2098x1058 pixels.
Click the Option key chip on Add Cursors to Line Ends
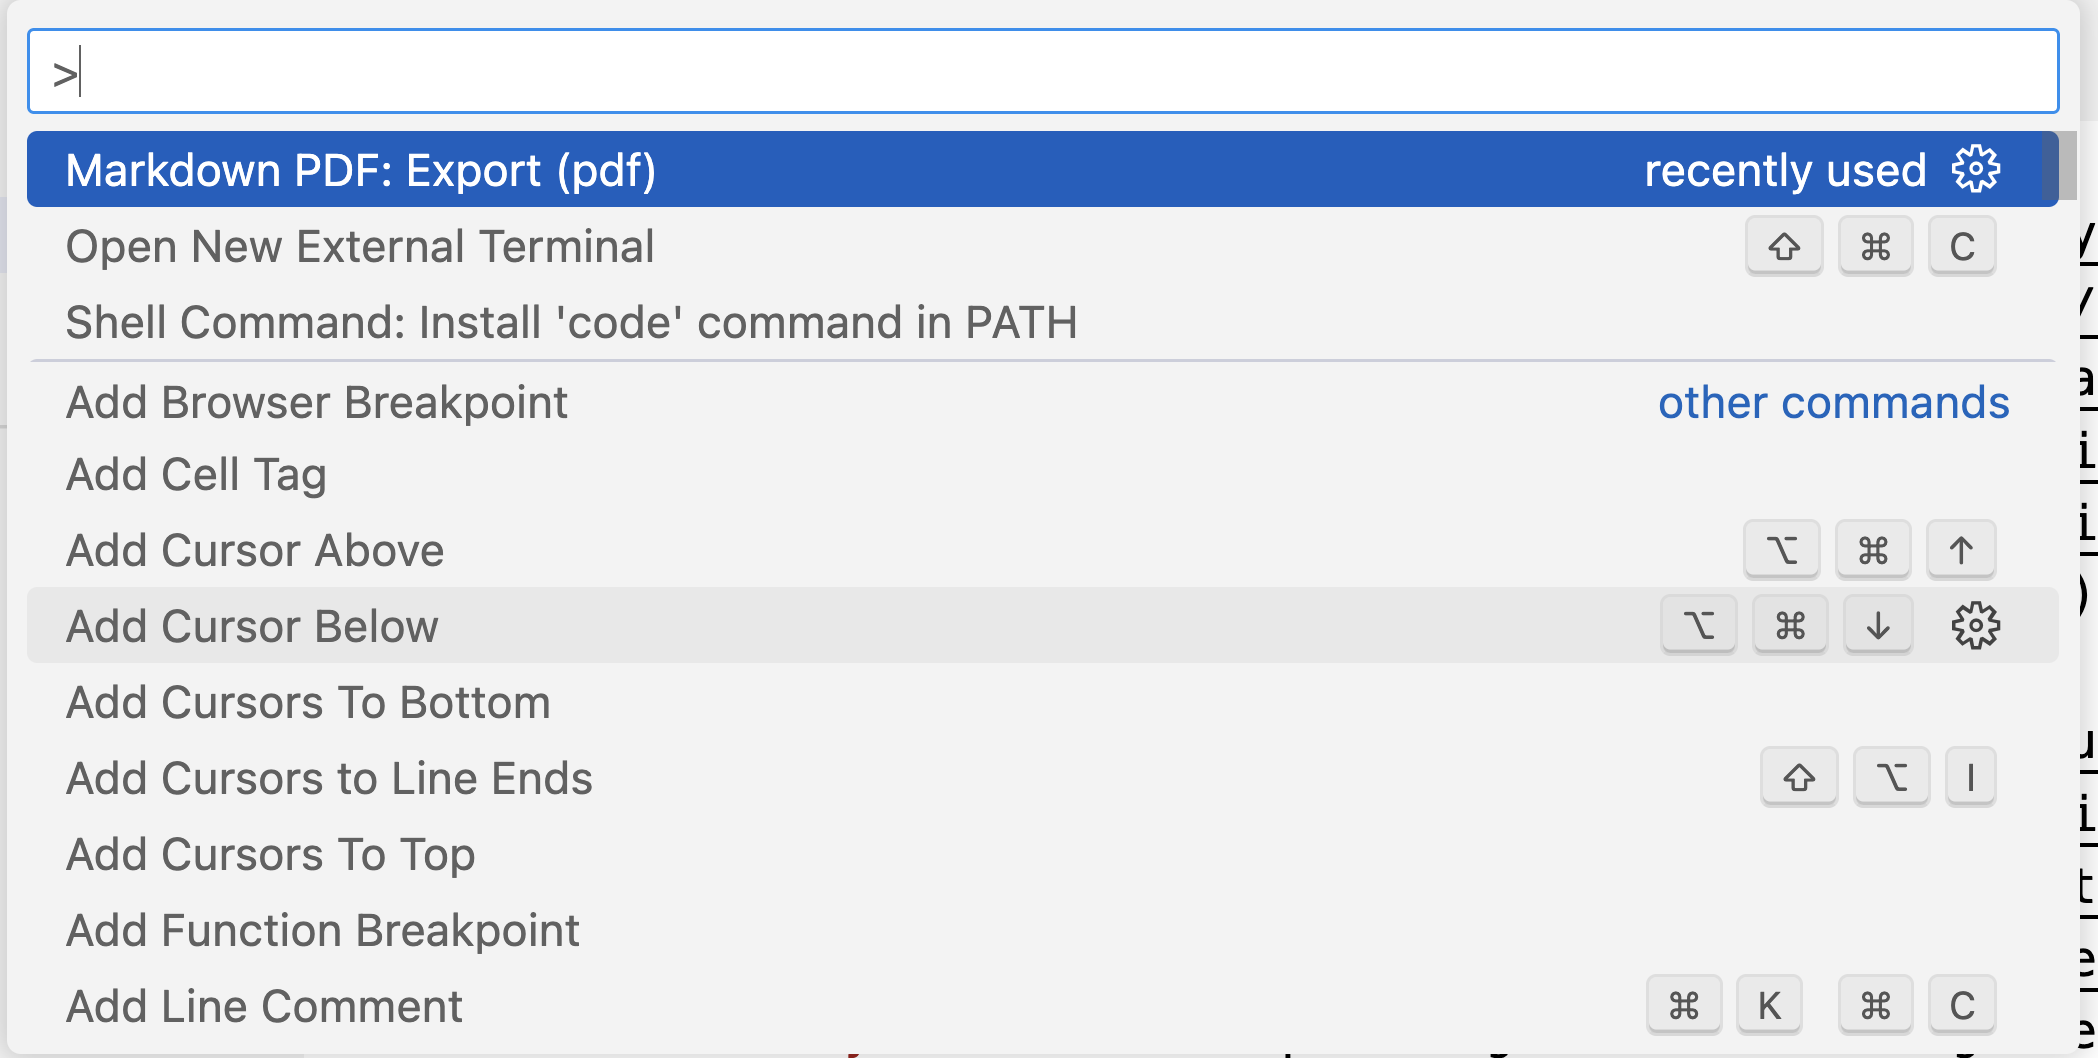pyautogui.click(x=1891, y=777)
